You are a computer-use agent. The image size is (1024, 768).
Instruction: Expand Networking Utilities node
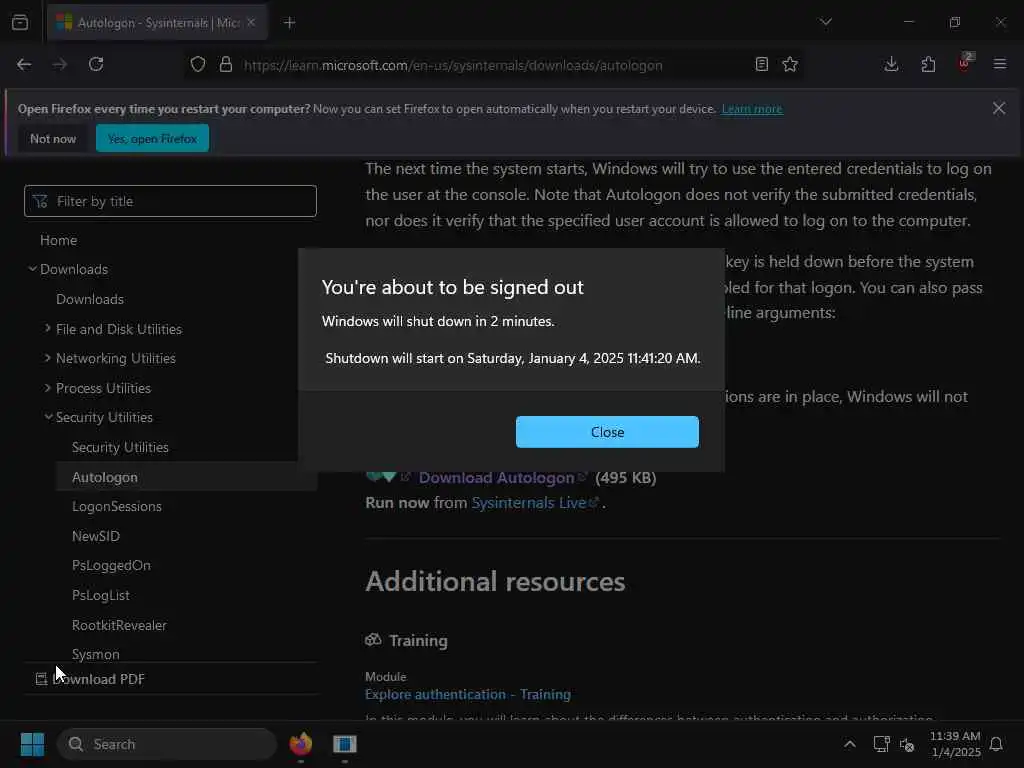47,358
